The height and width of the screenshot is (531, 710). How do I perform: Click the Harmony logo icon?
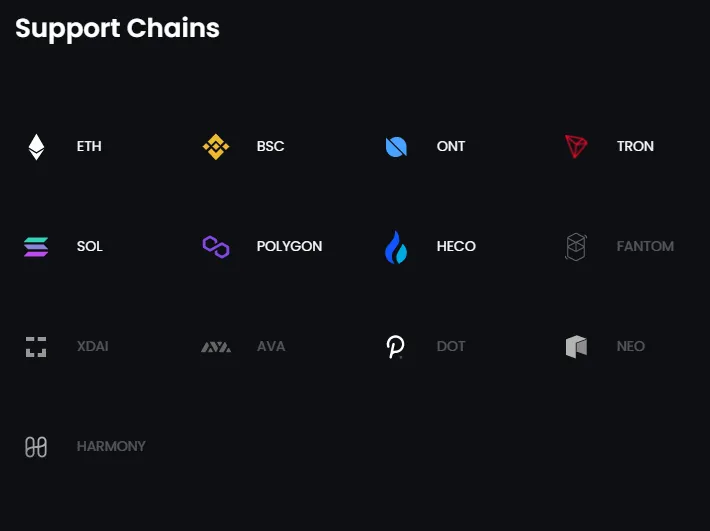click(36, 447)
